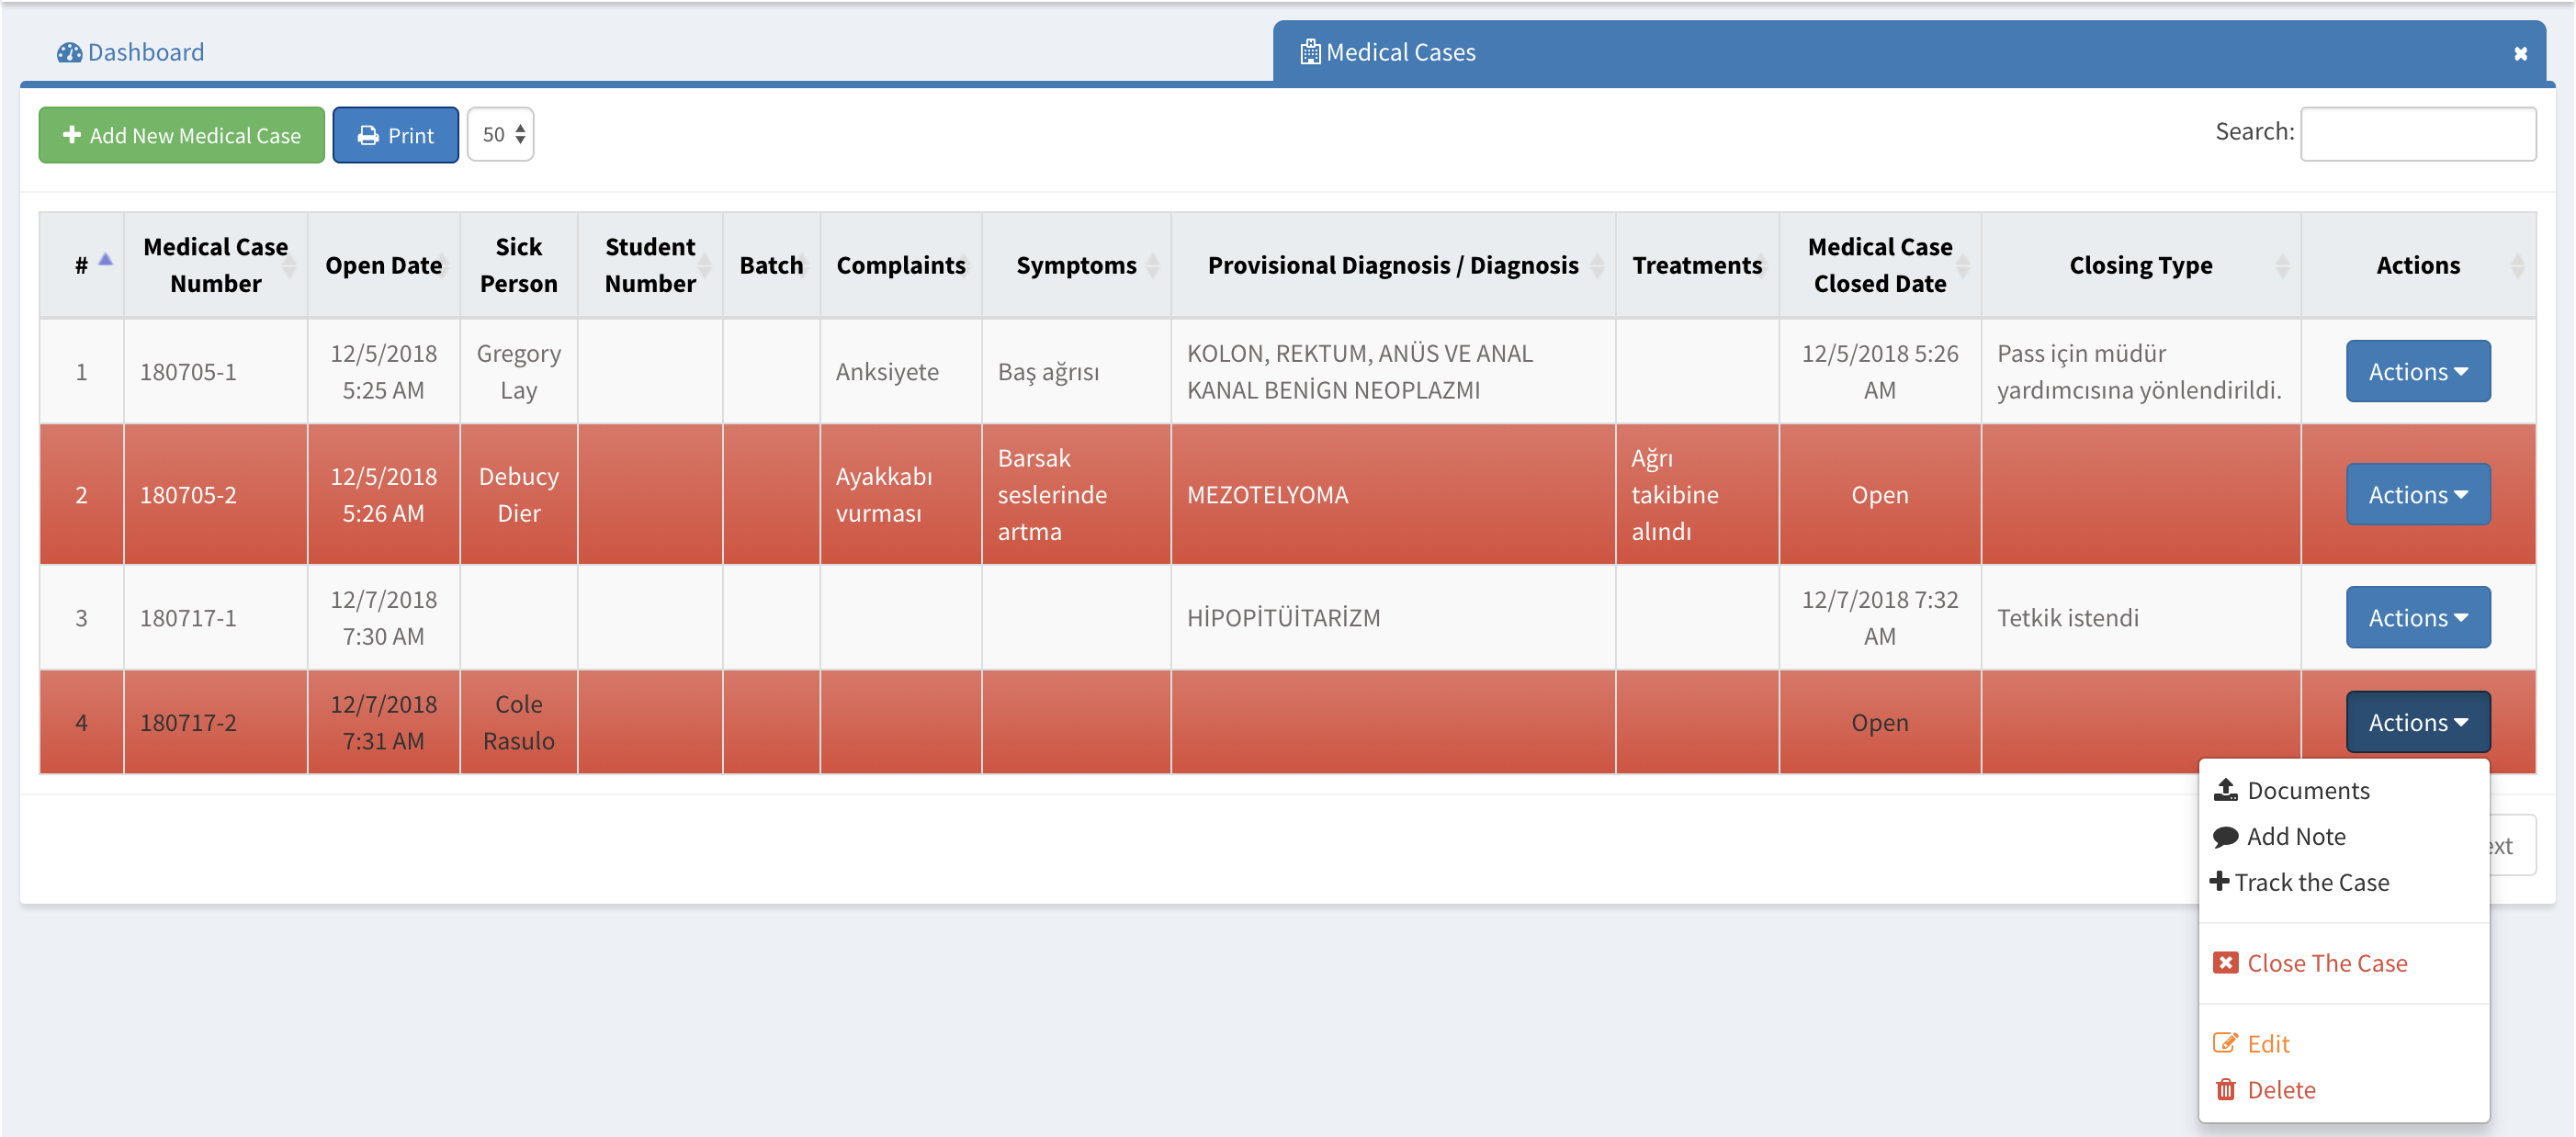The image size is (2576, 1137).
Task: Sort table by Closing Type column
Action: point(2140,265)
